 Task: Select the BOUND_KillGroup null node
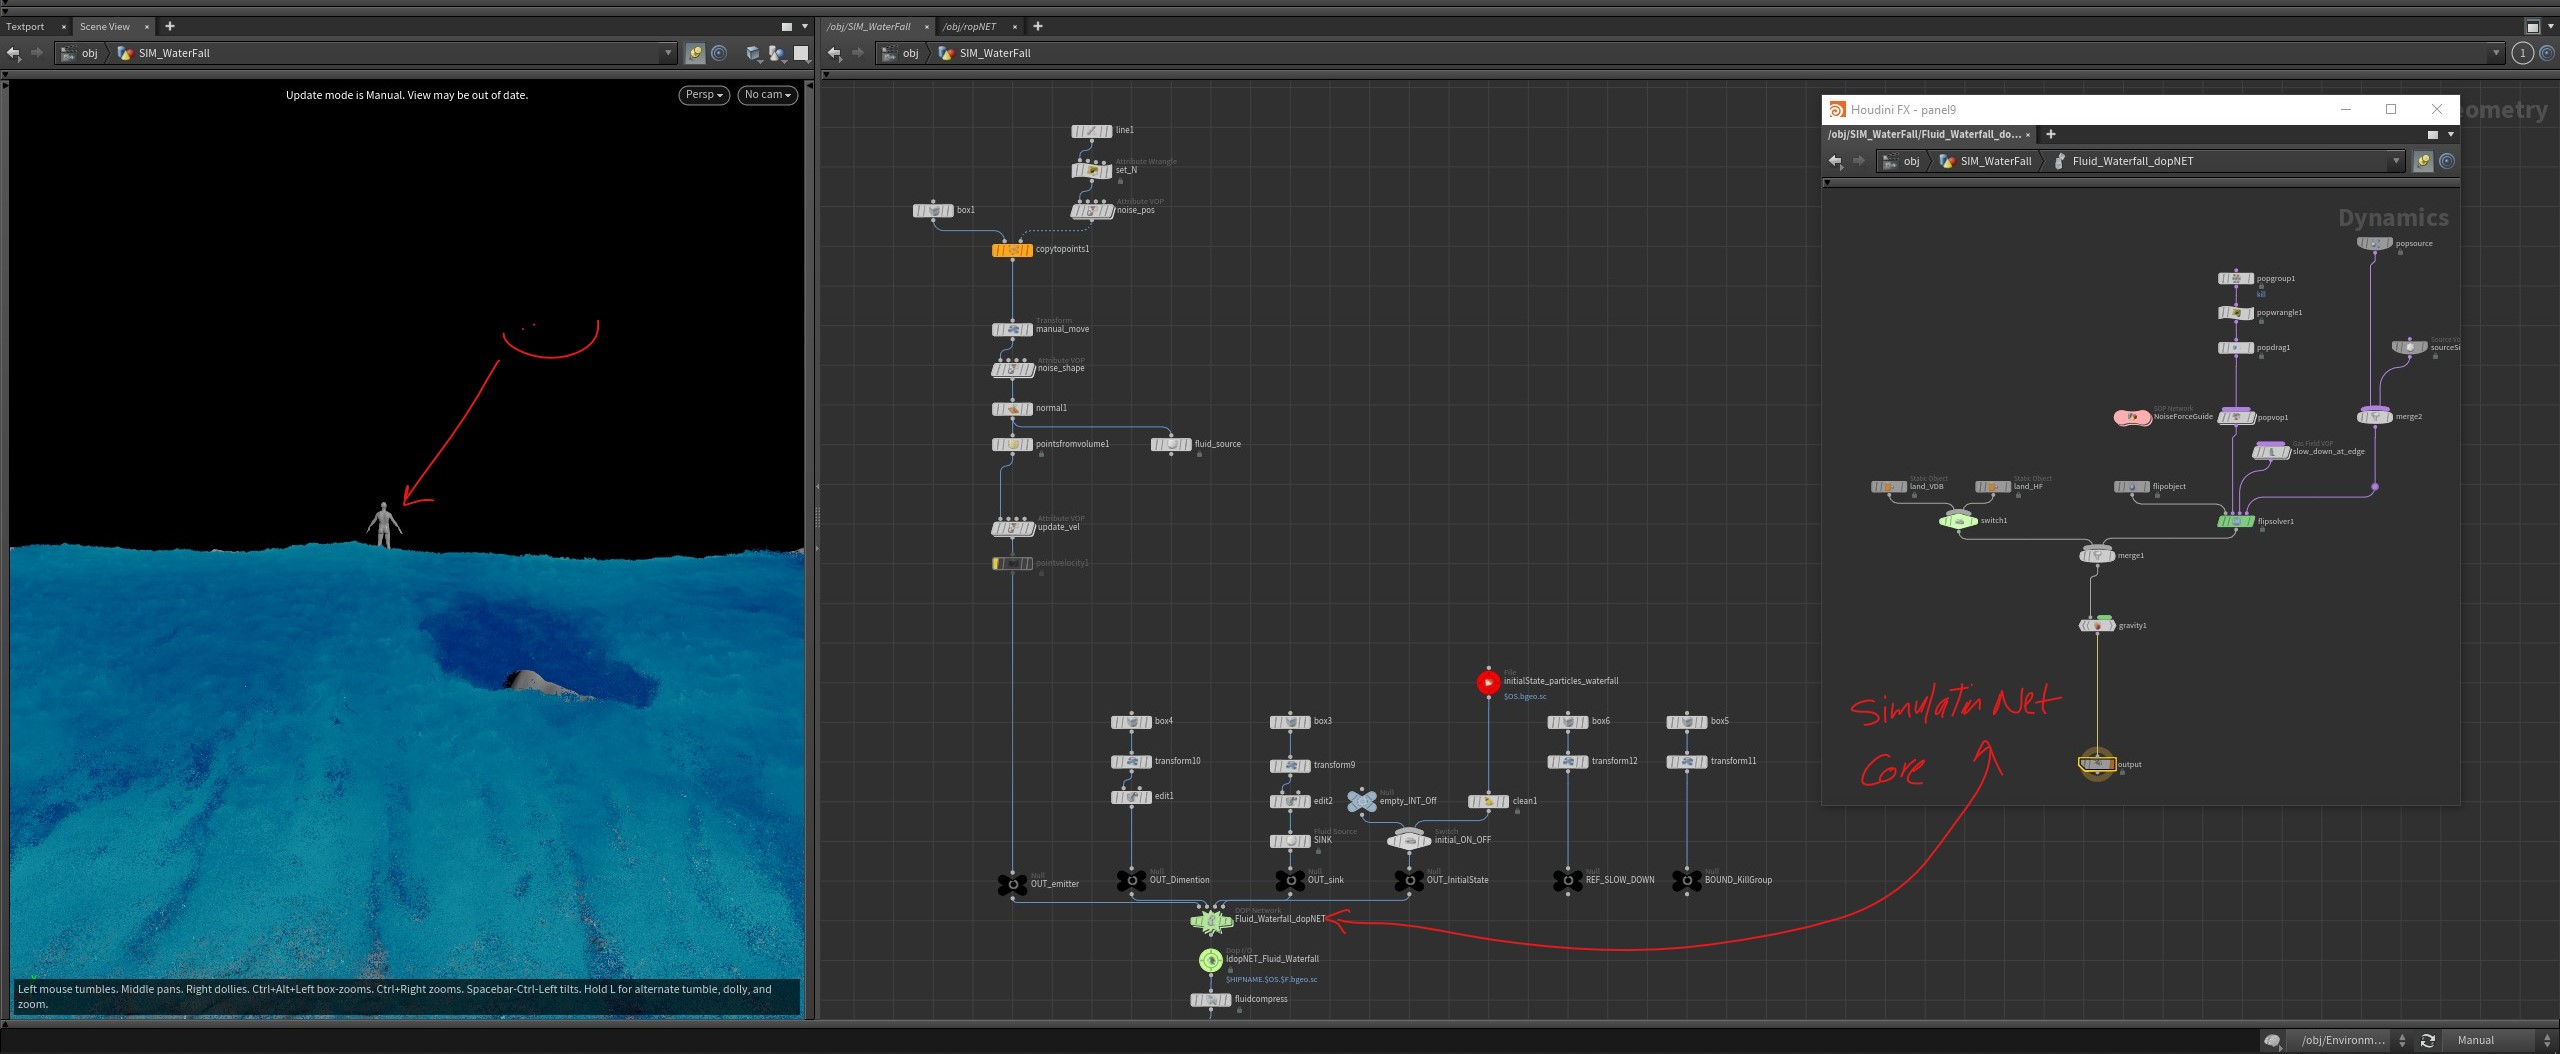(x=1687, y=880)
